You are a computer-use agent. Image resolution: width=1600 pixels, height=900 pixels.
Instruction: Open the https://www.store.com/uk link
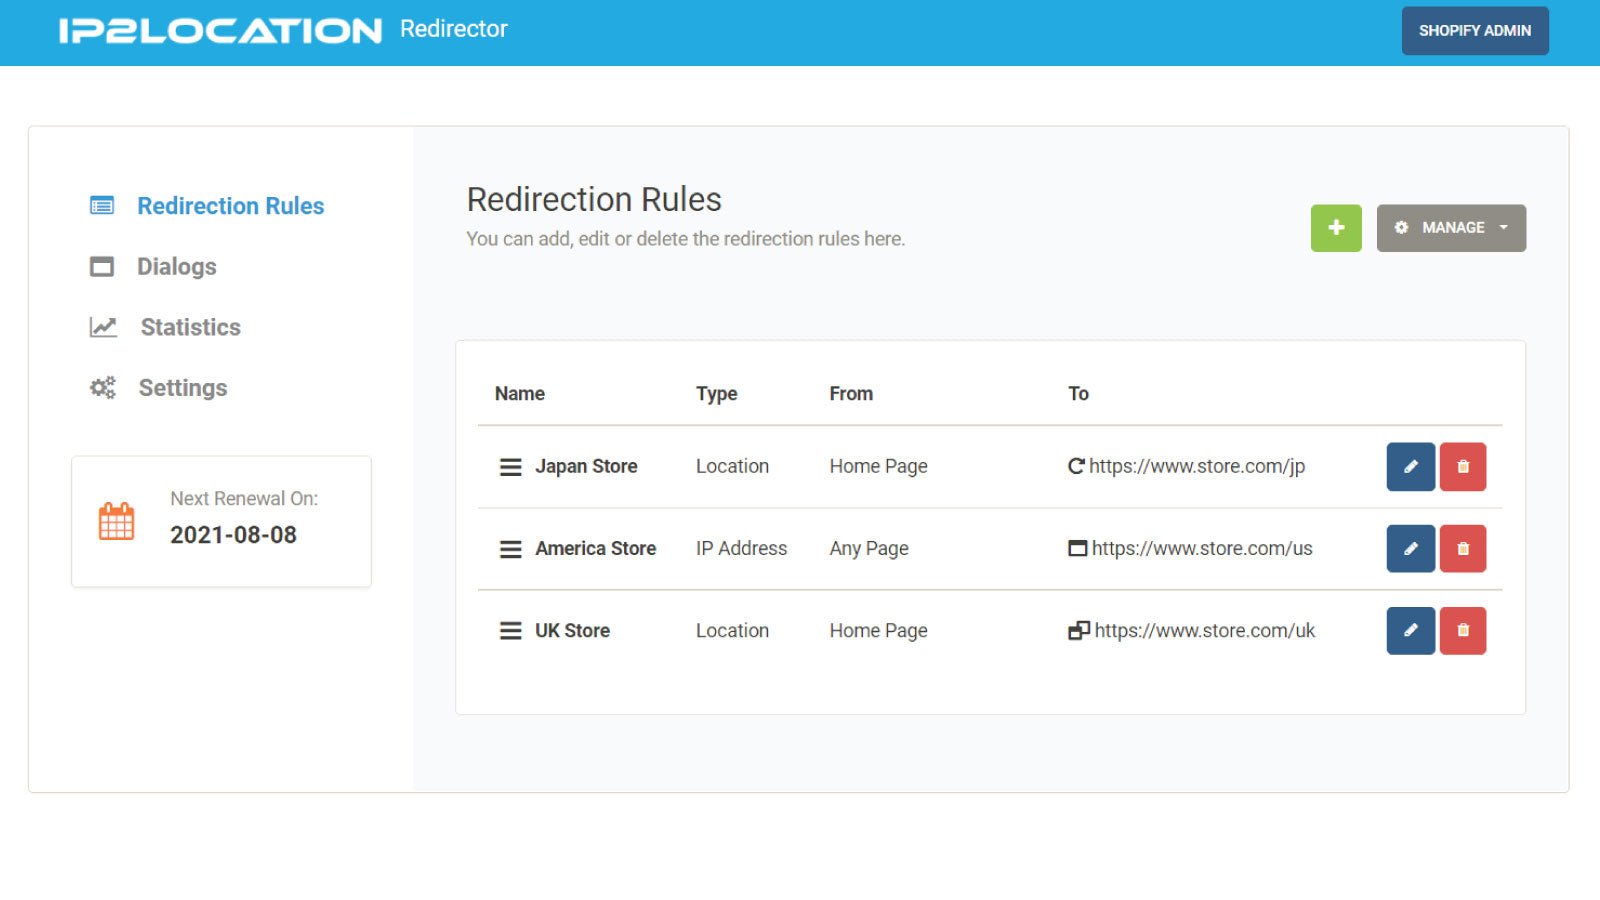[1203, 630]
